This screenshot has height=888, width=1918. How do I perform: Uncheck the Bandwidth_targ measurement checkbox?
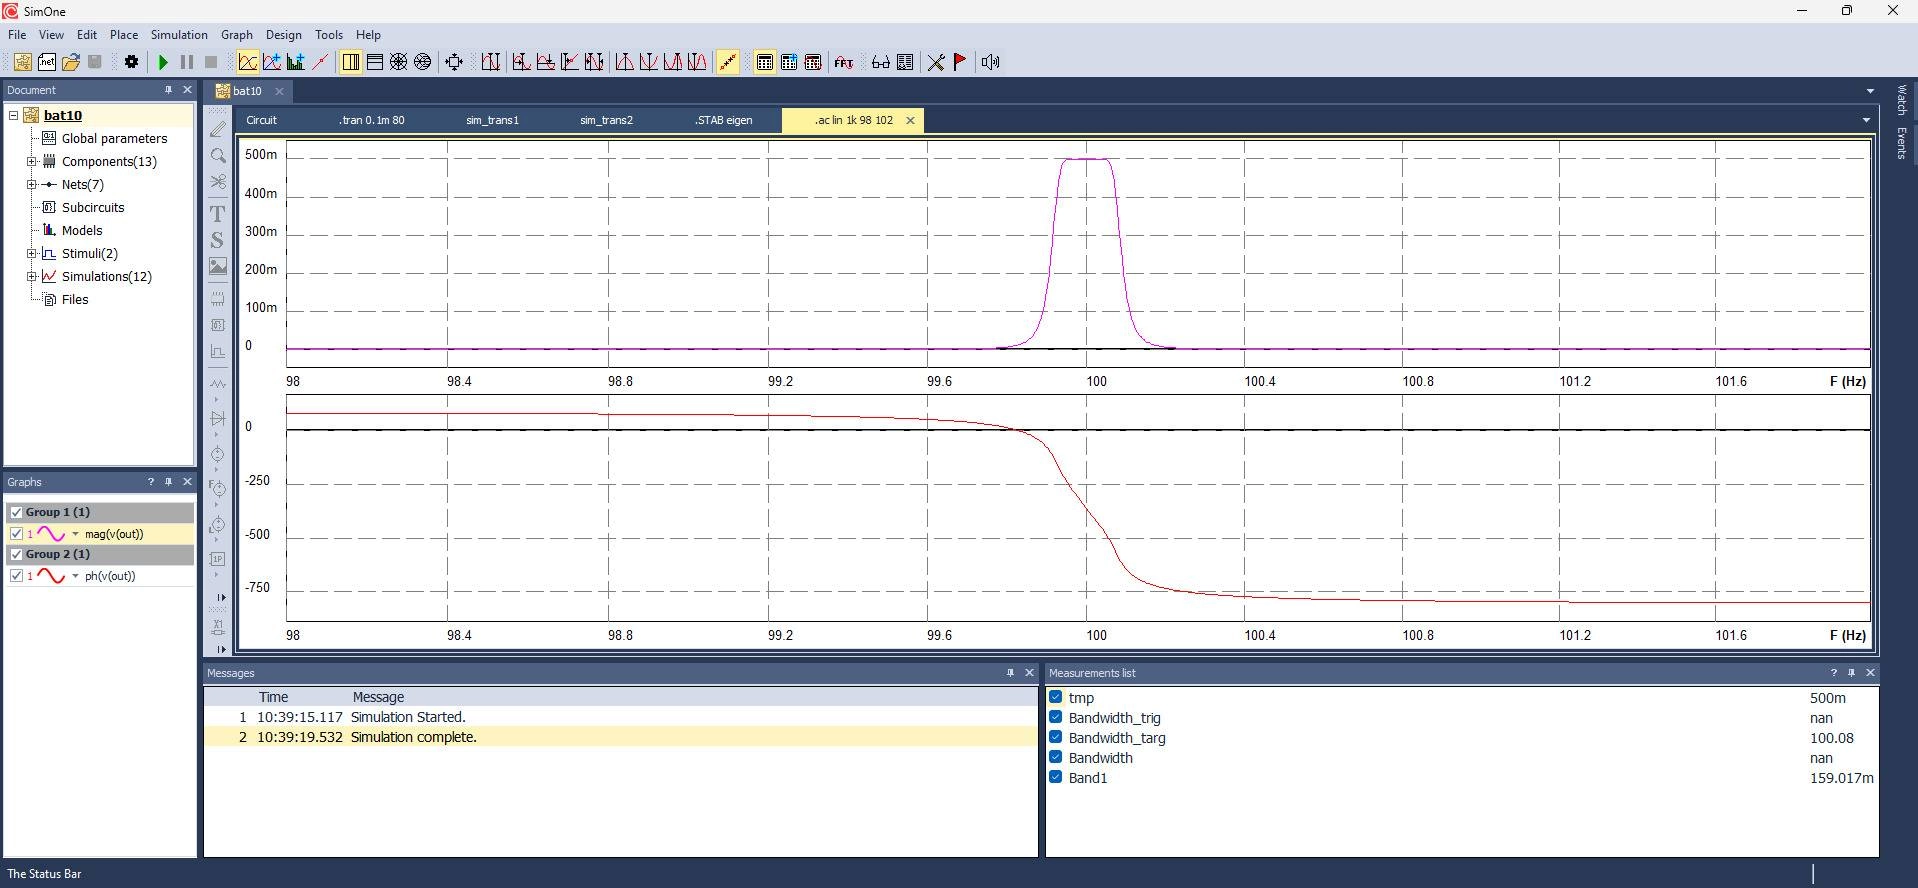[x=1056, y=737]
